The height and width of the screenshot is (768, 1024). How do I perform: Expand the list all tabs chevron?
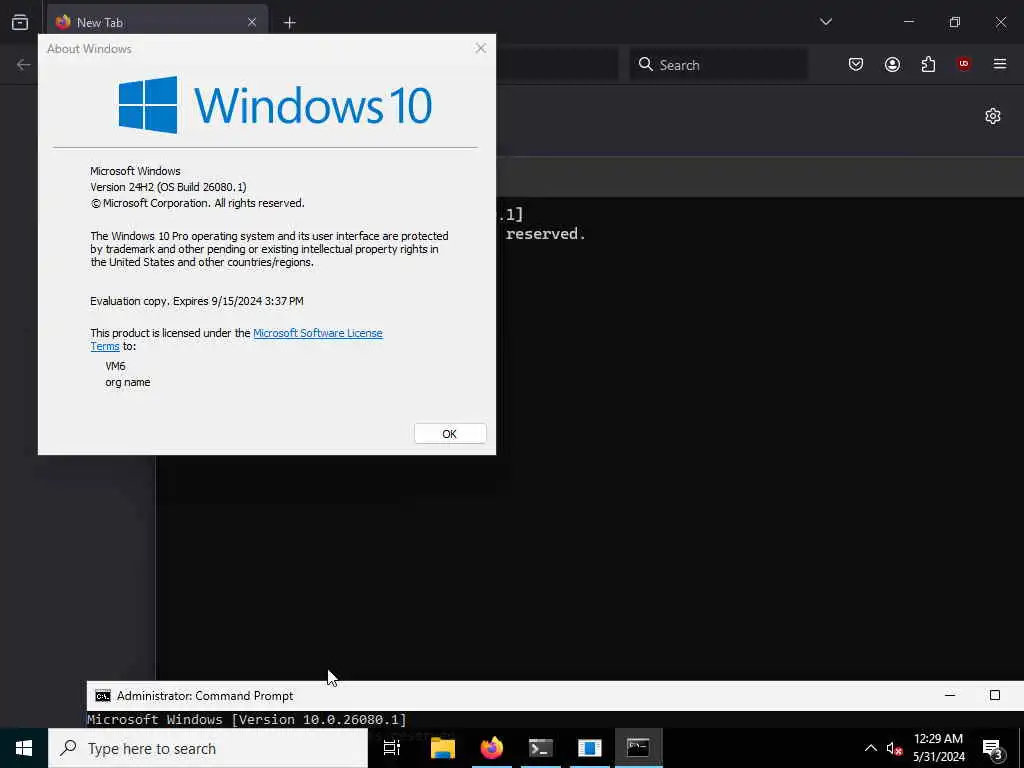[825, 22]
